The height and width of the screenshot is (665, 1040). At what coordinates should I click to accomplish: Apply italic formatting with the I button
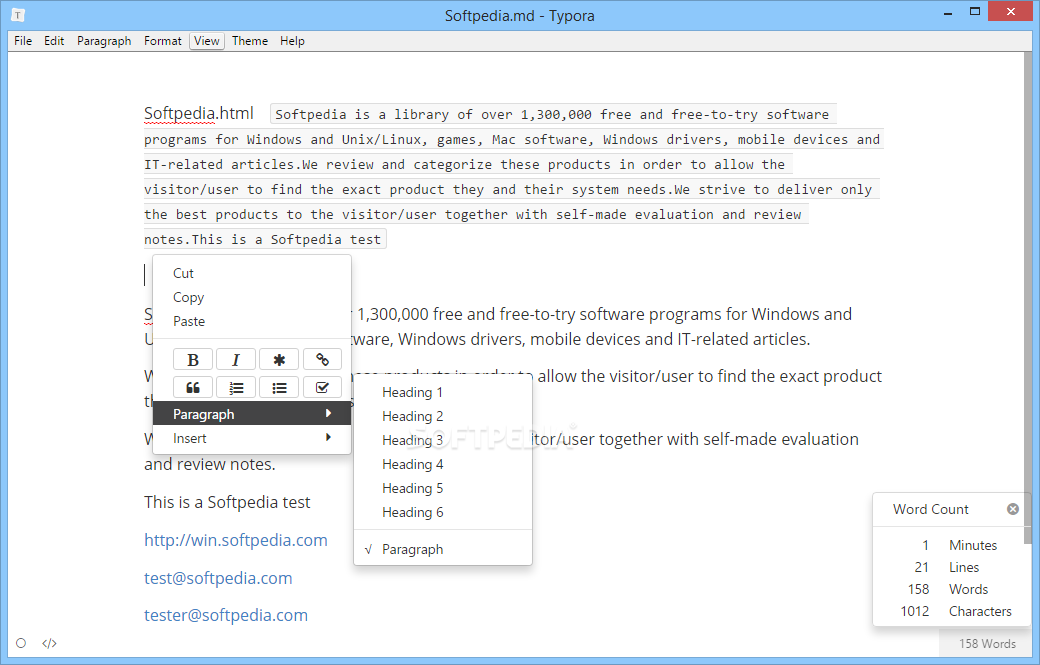pyautogui.click(x=235, y=359)
